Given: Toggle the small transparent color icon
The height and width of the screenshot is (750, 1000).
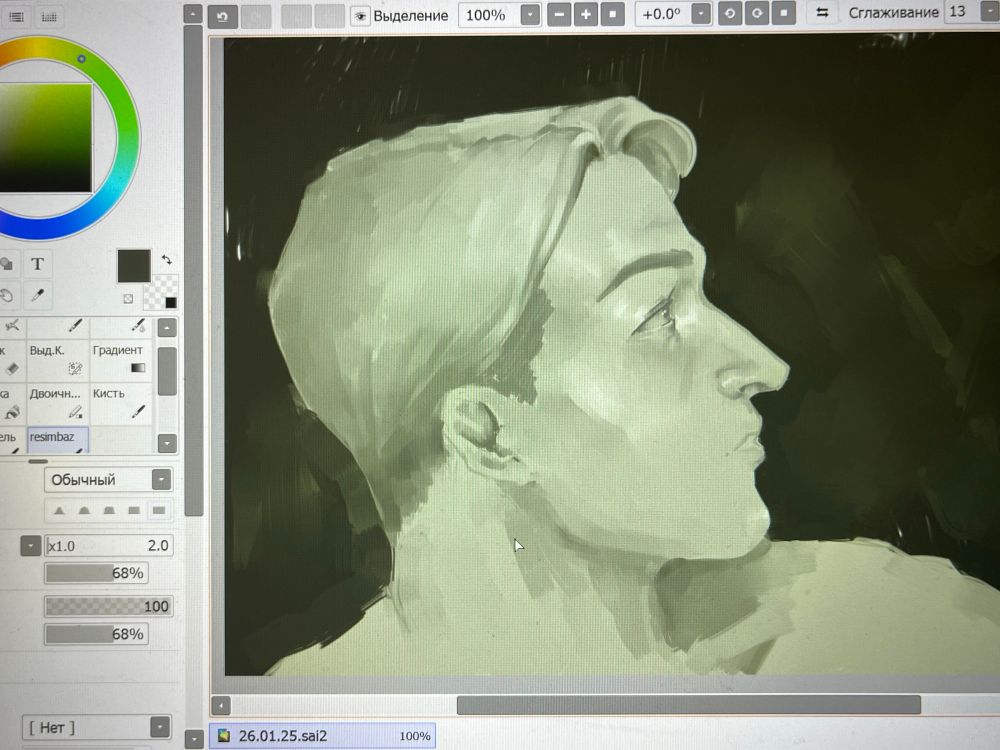Looking at the screenshot, I should point(128,298).
